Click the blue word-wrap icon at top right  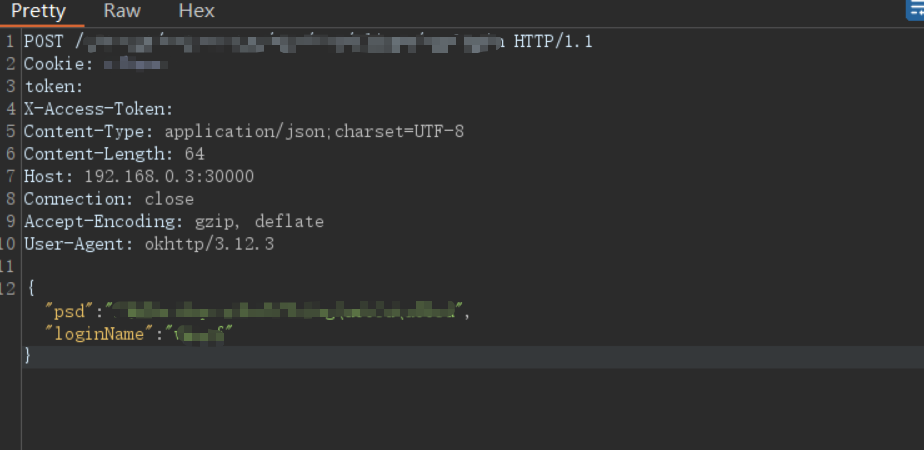[916, 10]
